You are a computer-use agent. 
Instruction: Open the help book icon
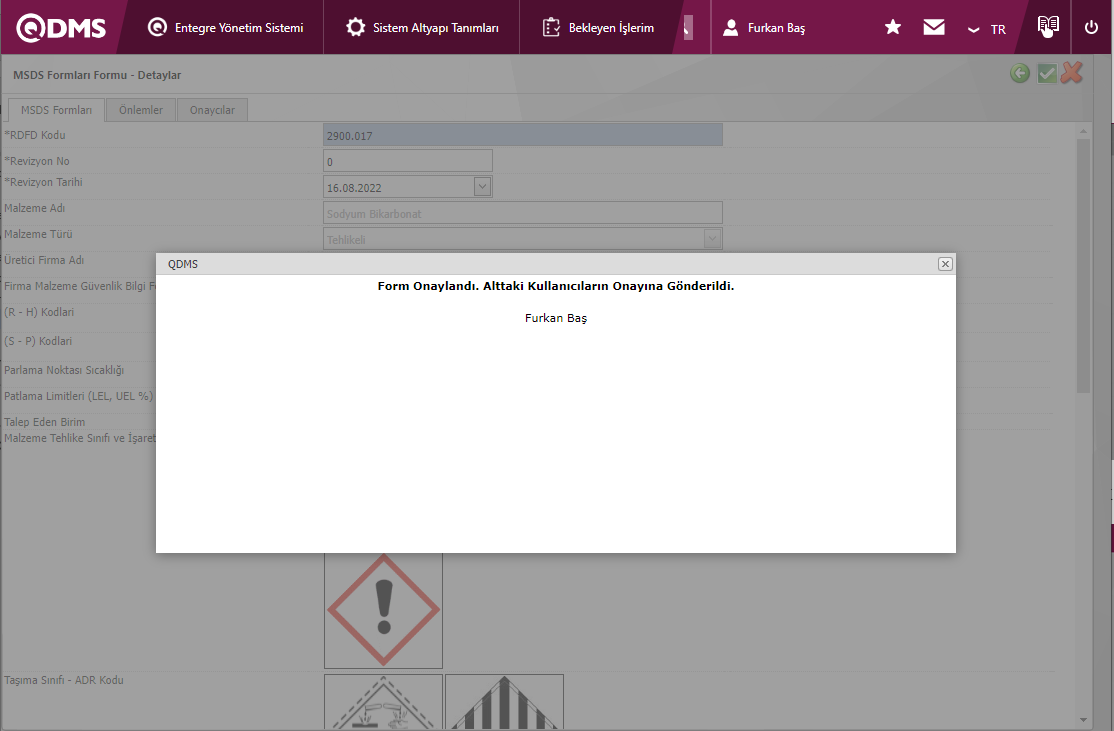(x=1048, y=26)
